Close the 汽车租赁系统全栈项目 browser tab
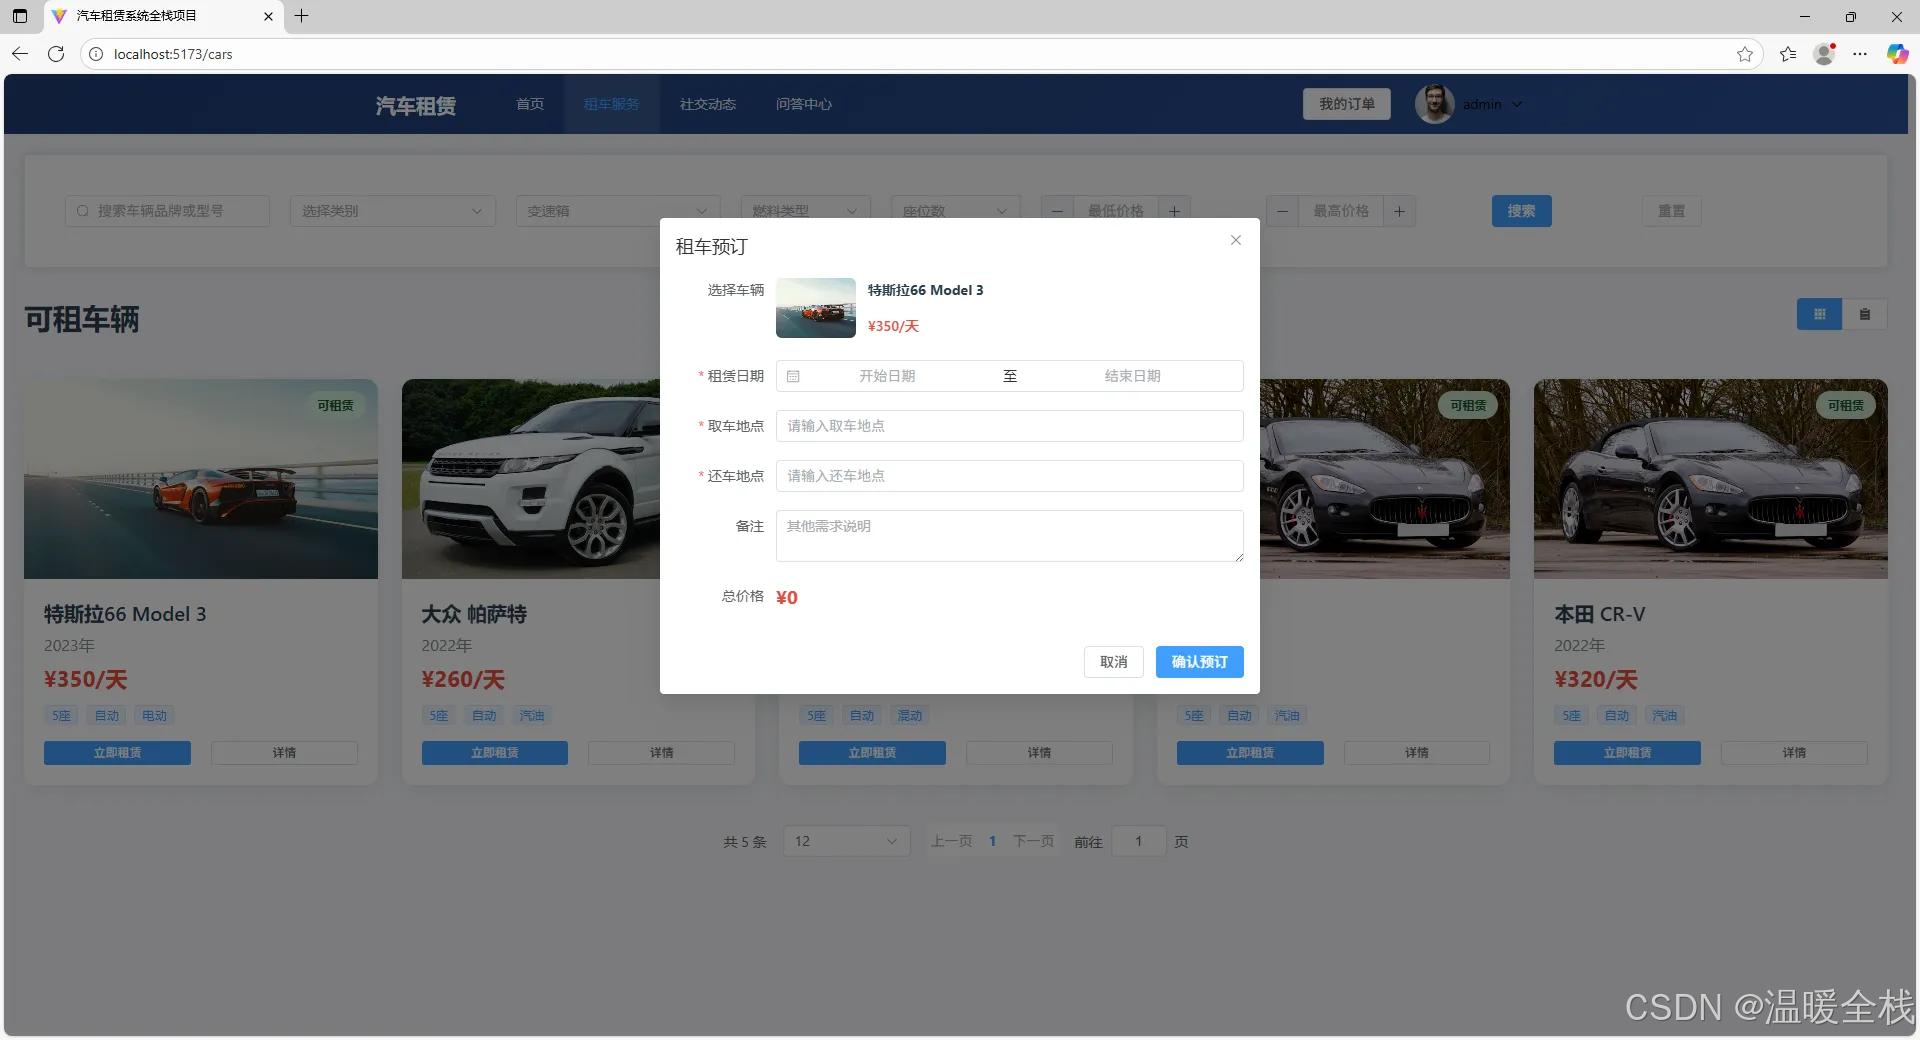 (268, 16)
